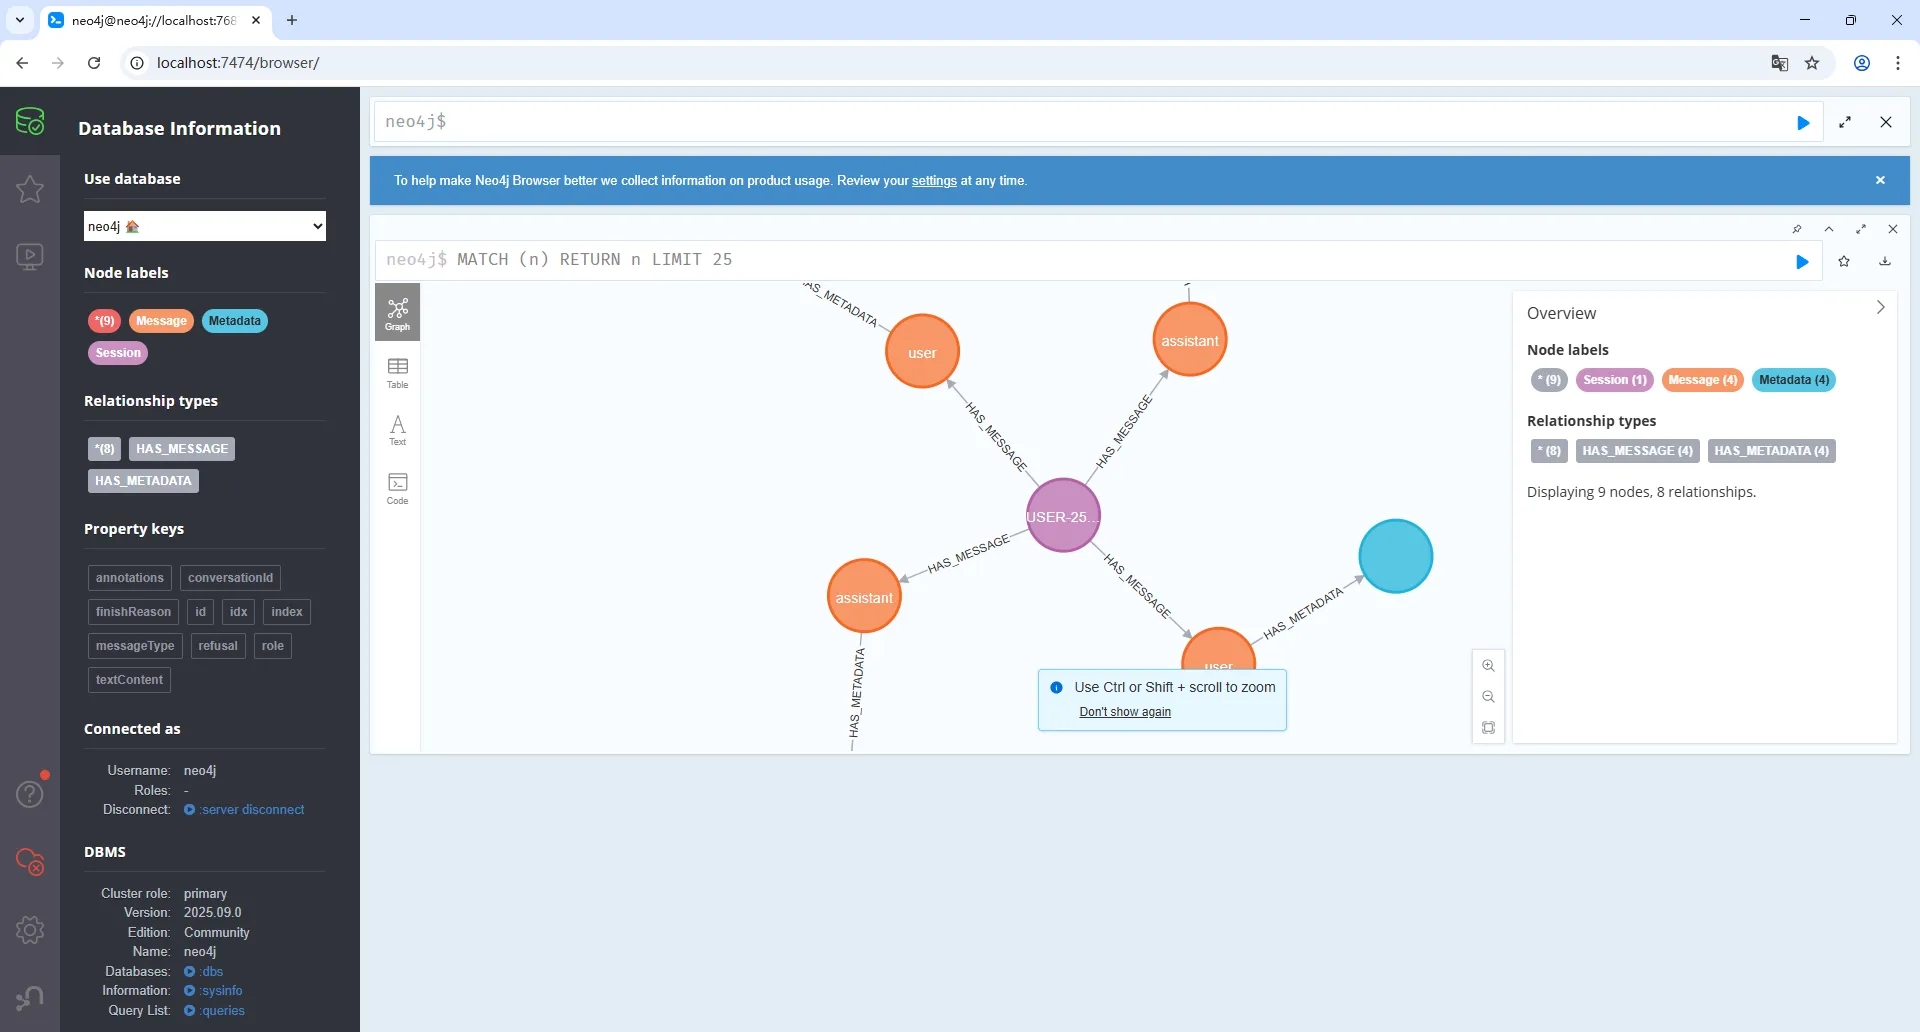Screen dimensions: 1920x1032
Task: Collapse the result frame with up arrow
Action: tap(1829, 229)
